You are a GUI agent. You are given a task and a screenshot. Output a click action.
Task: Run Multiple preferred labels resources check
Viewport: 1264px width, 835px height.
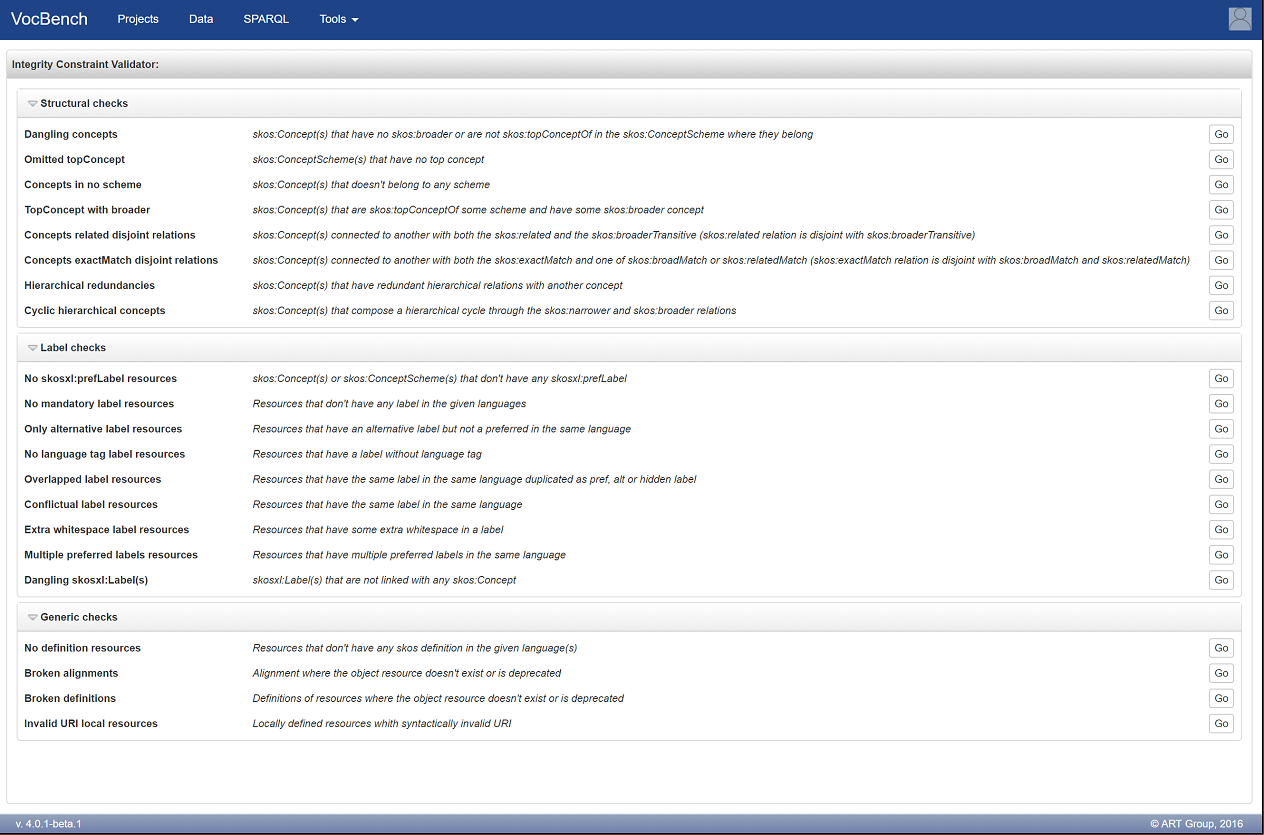tap(1221, 554)
